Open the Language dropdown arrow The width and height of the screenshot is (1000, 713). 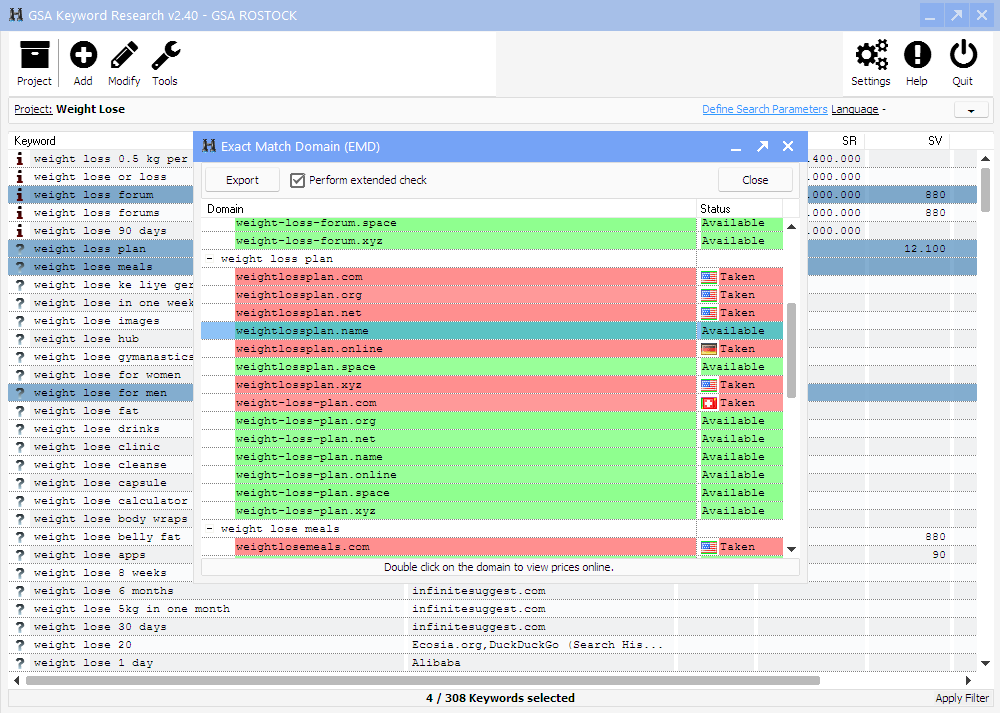(970, 110)
